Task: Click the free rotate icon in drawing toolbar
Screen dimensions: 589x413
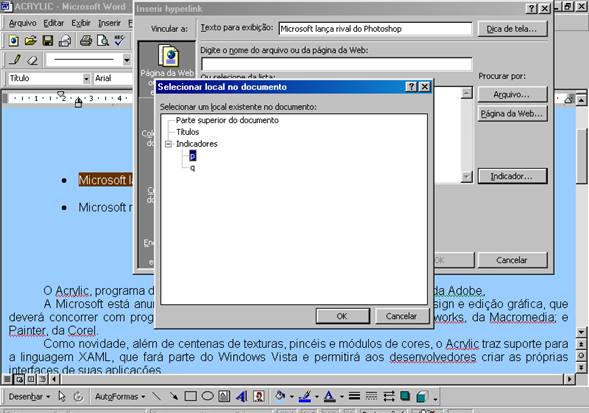Action: tap(78, 396)
